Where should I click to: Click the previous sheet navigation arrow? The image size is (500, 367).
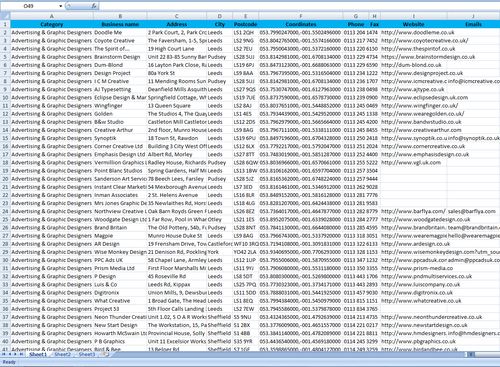pos(10,354)
